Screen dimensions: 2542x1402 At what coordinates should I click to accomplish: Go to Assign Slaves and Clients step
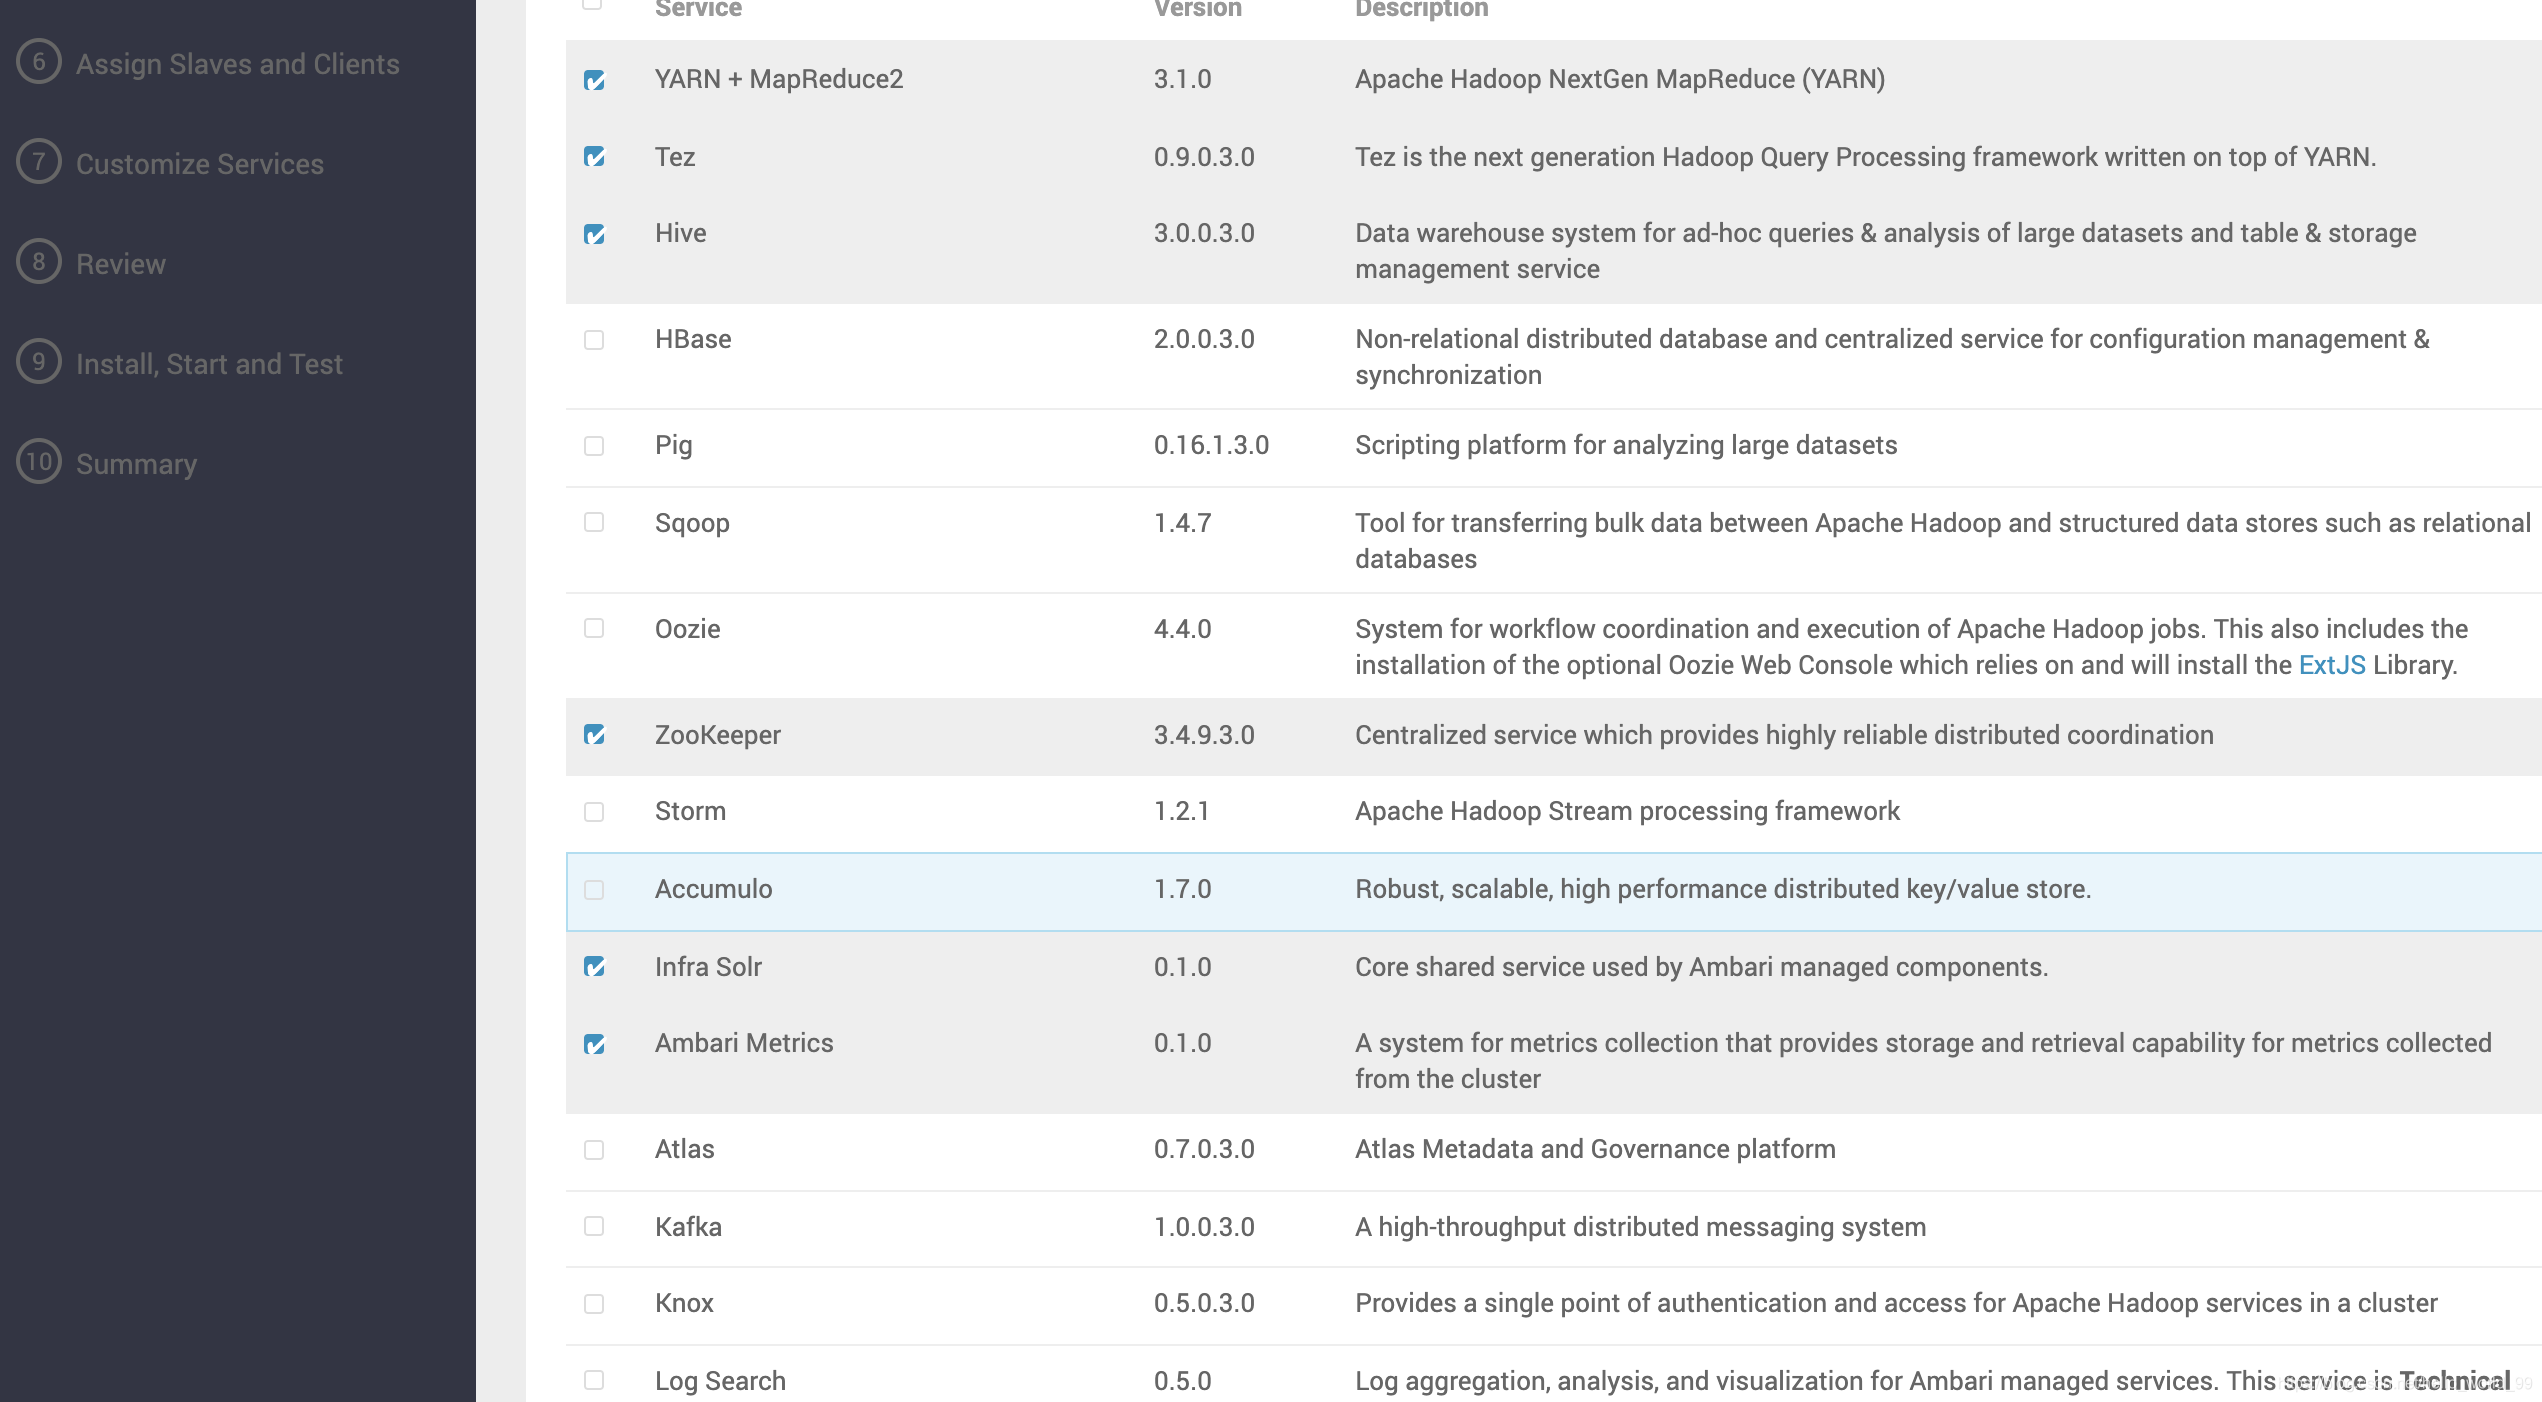(x=238, y=64)
